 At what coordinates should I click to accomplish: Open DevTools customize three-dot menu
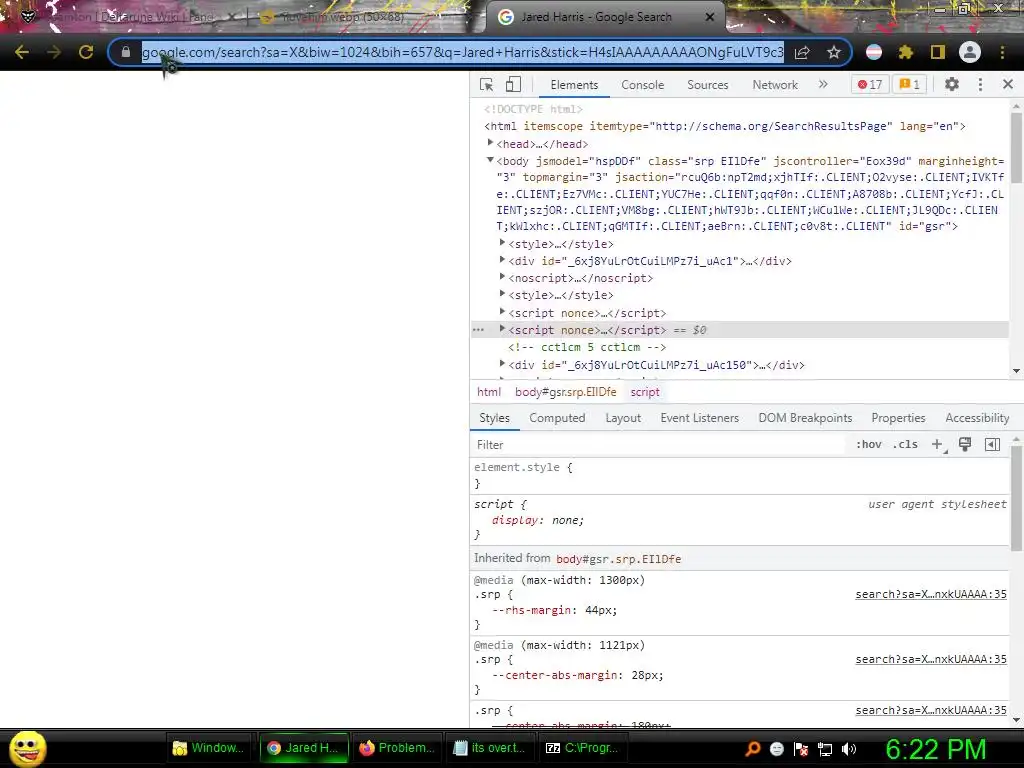[980, 84]
